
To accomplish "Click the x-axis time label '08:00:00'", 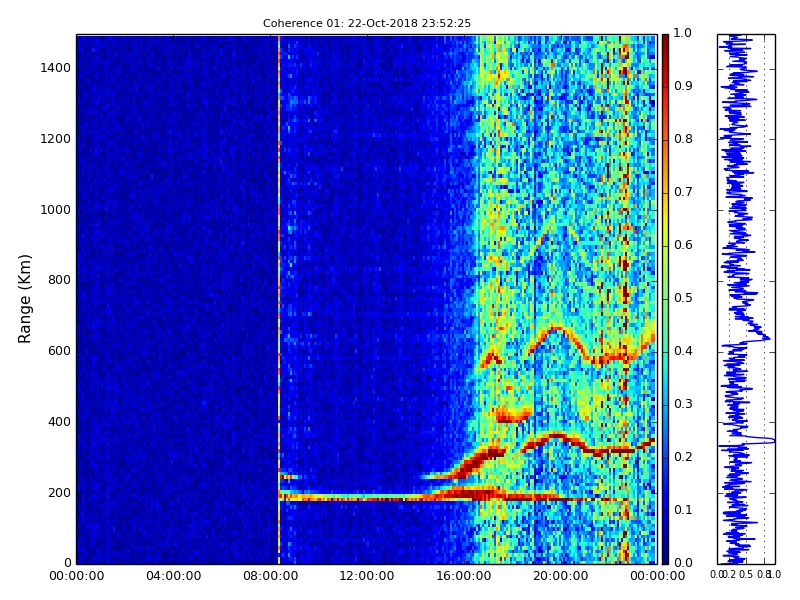I will point(270,576).
